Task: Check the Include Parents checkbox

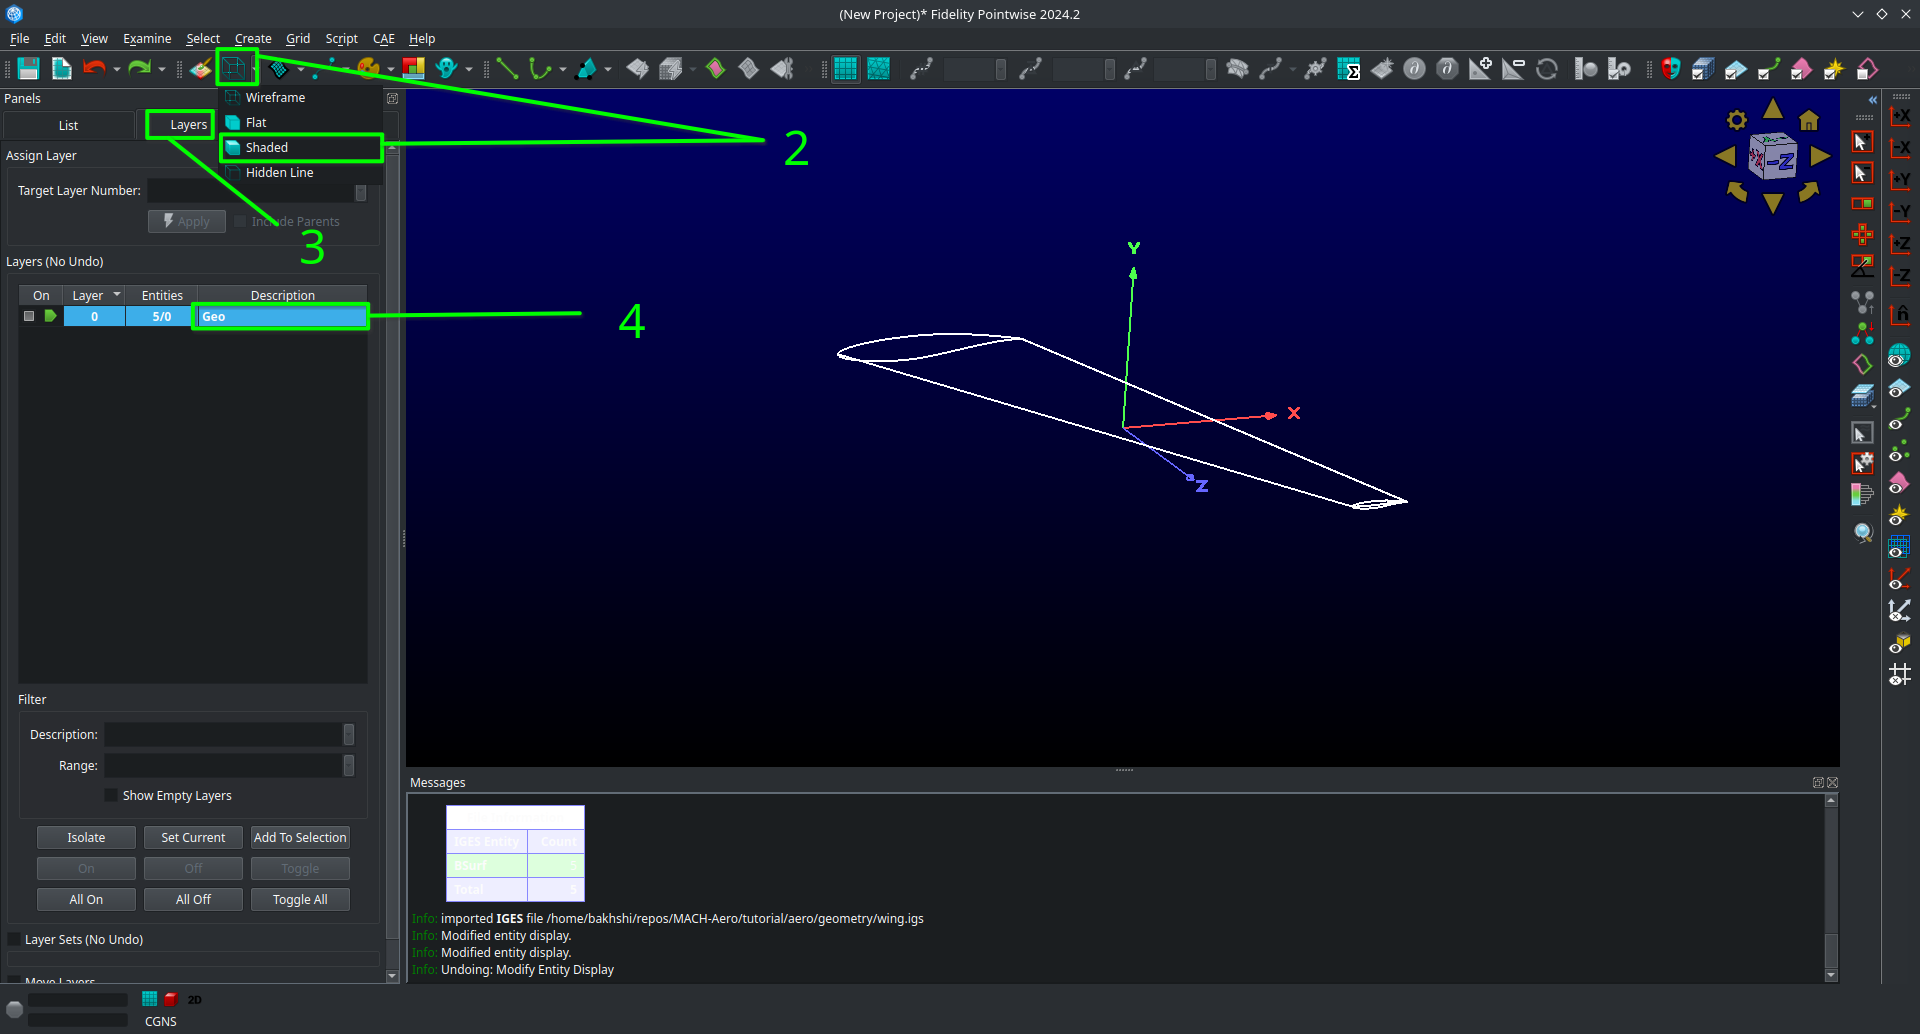Action: pyautogui.click(x=241, y=221)
